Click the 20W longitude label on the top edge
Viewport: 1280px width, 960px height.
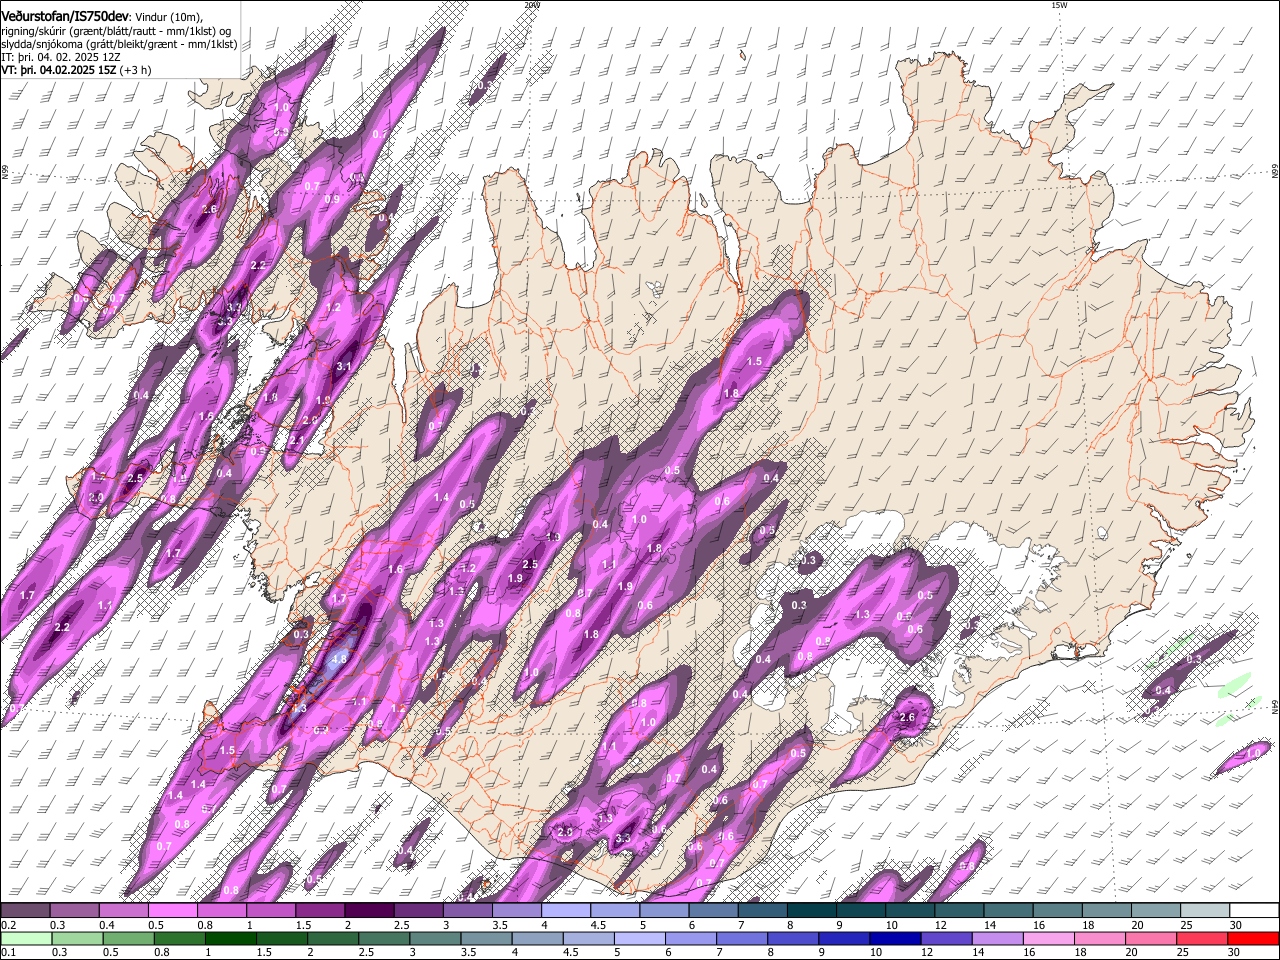click(x=532, y=5)
